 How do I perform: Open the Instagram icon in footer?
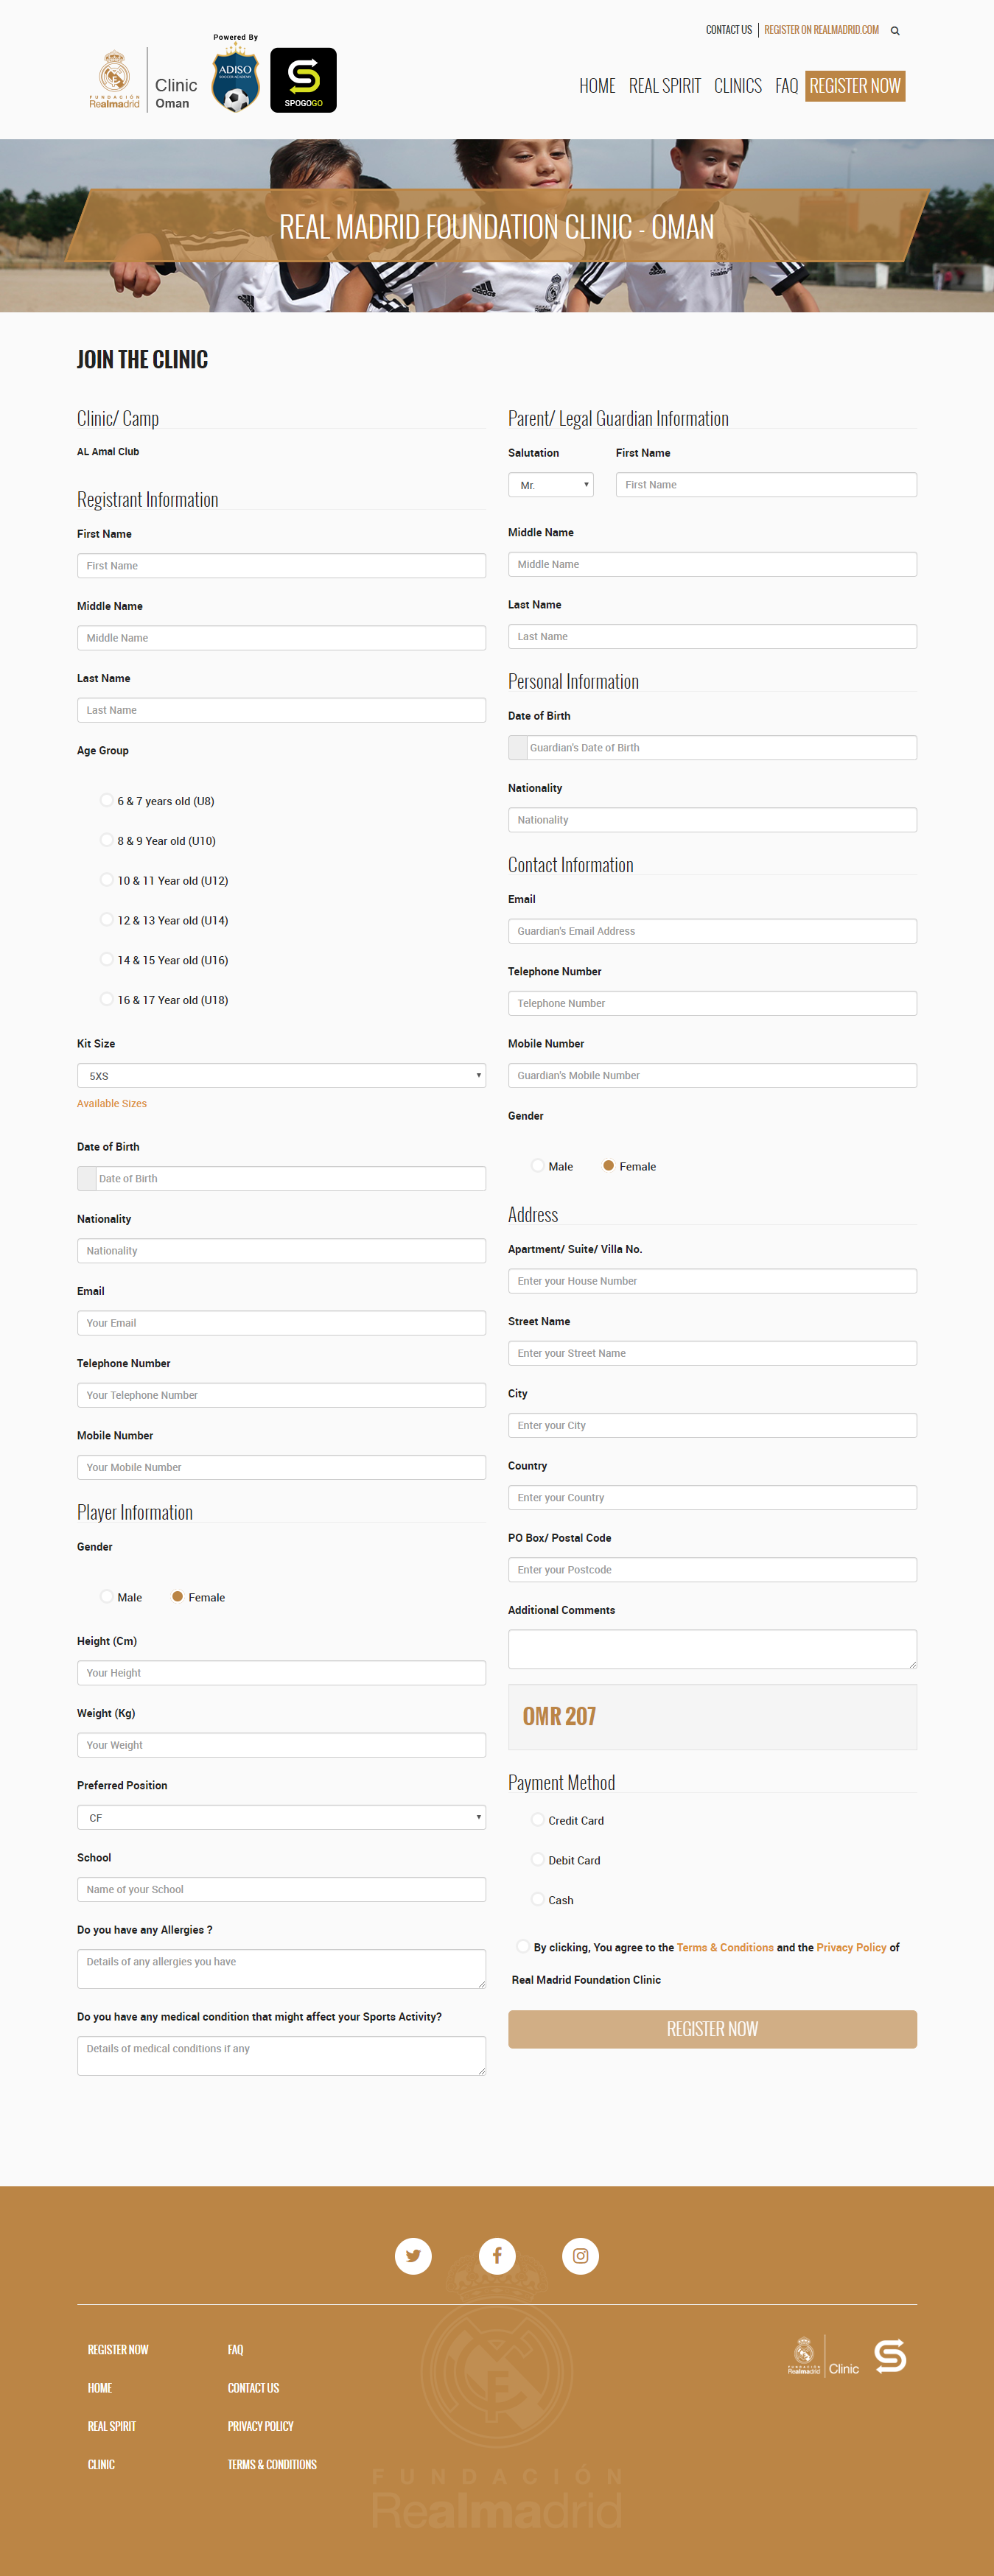click(580, 2255)
